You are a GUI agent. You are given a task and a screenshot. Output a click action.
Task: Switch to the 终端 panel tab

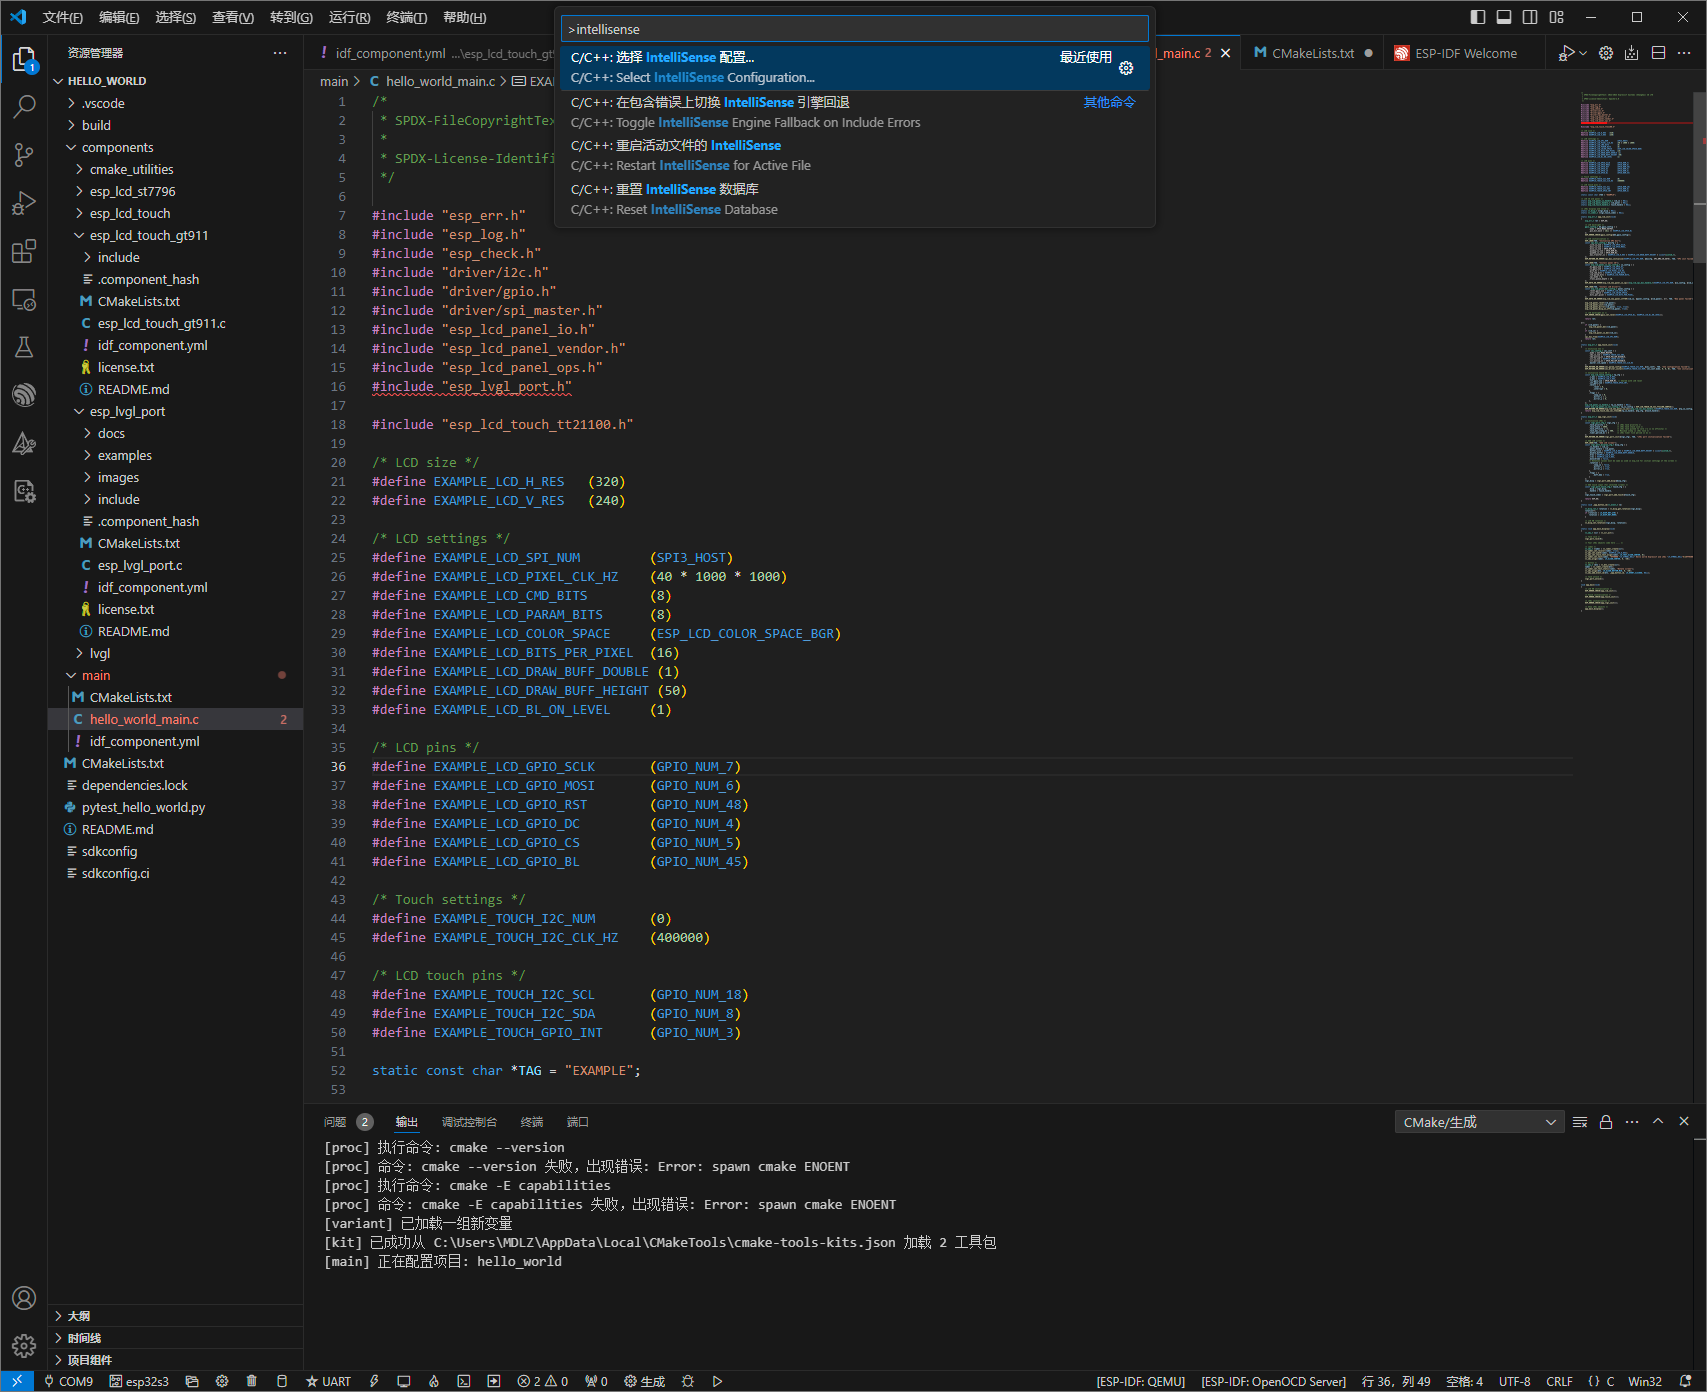[x=532, y=1122]
